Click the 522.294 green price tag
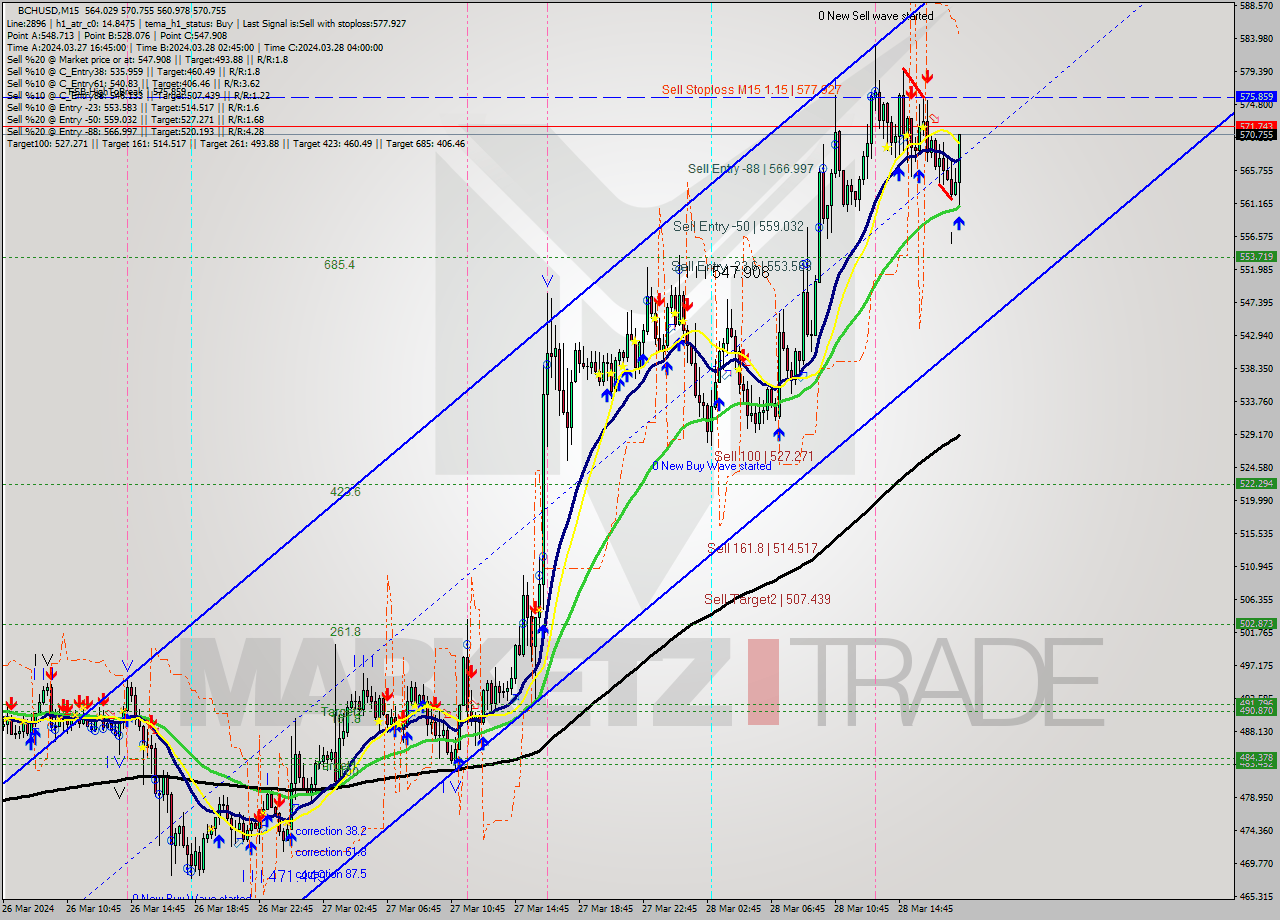The height and width of the screenshot is (920, 1280). click(1256, 484)
